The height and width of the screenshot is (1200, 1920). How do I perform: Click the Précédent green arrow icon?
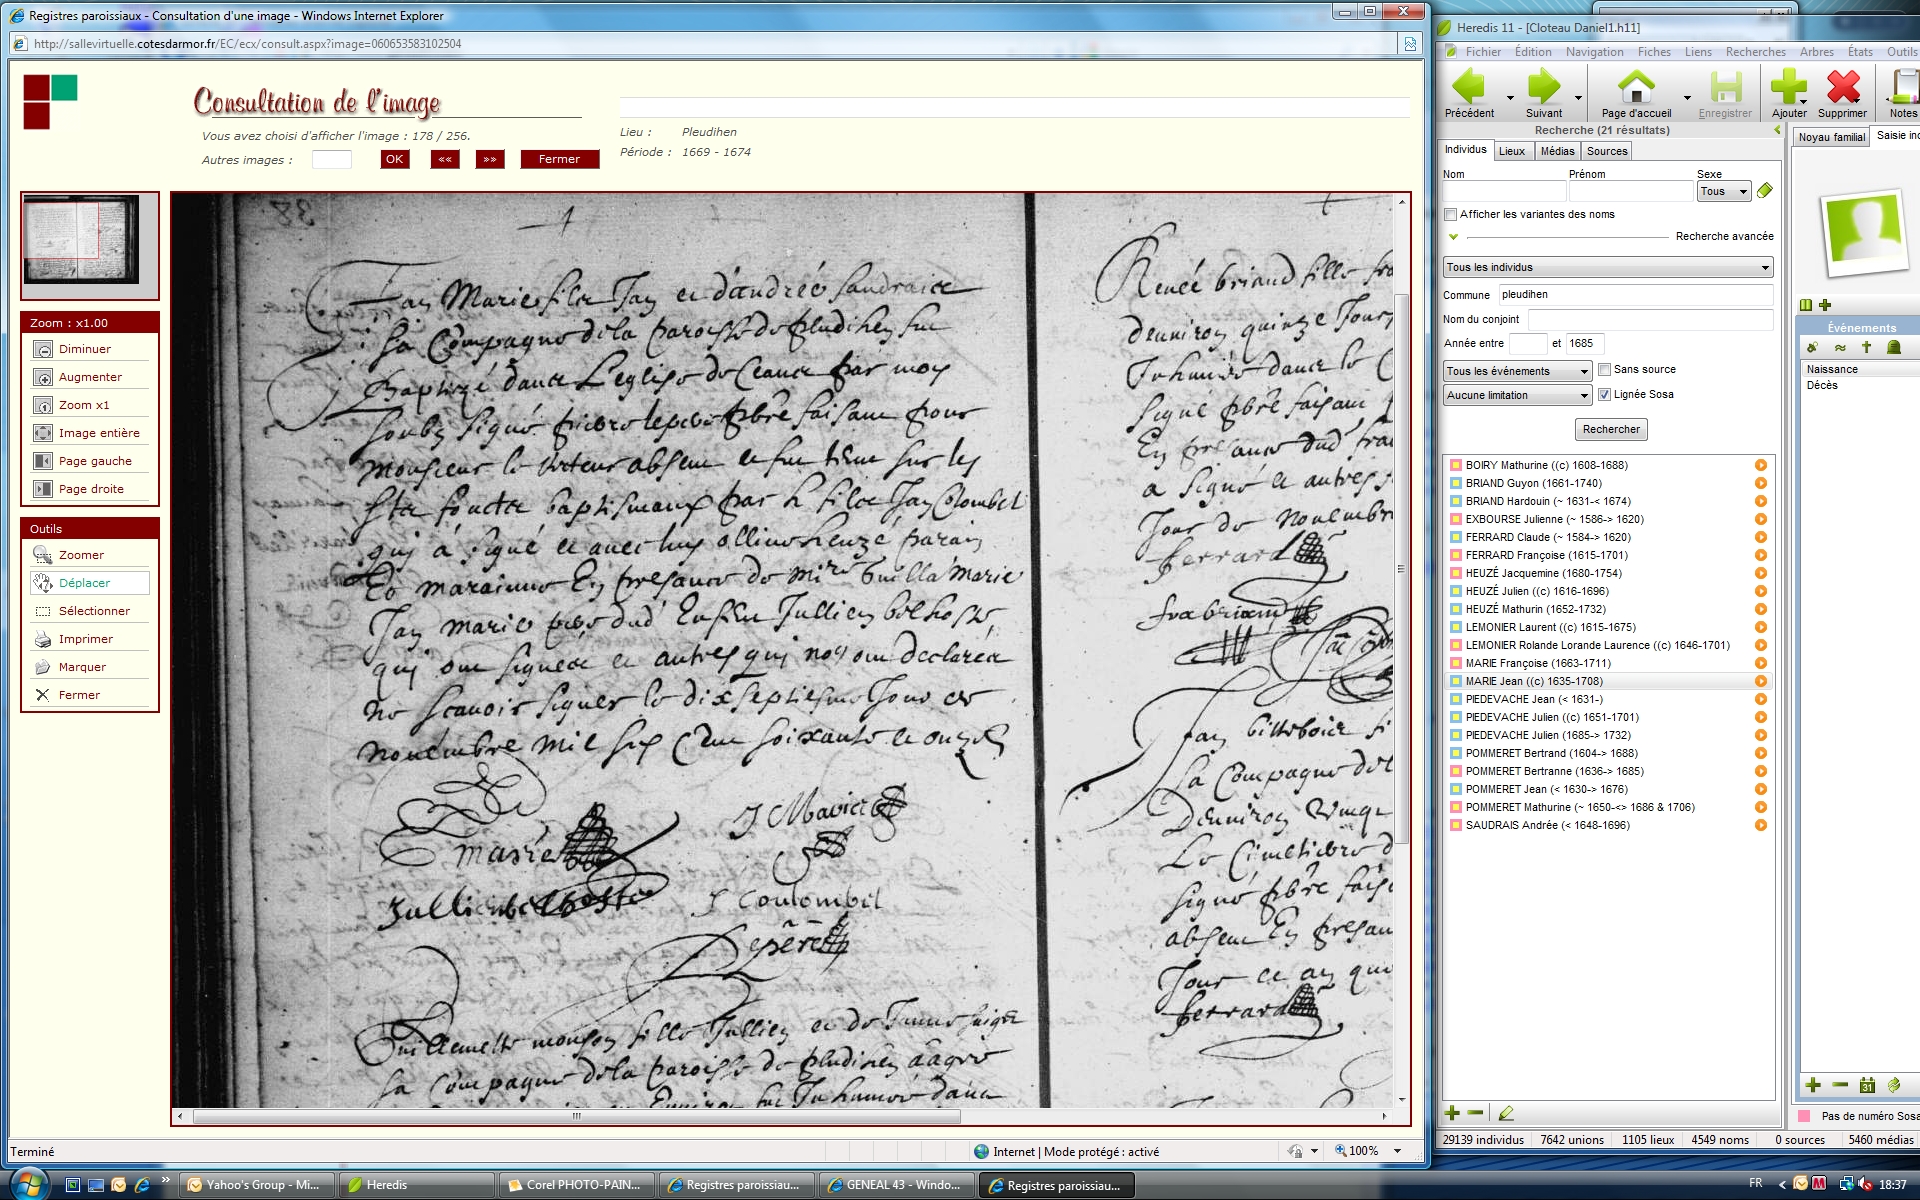pos(1468,88)
